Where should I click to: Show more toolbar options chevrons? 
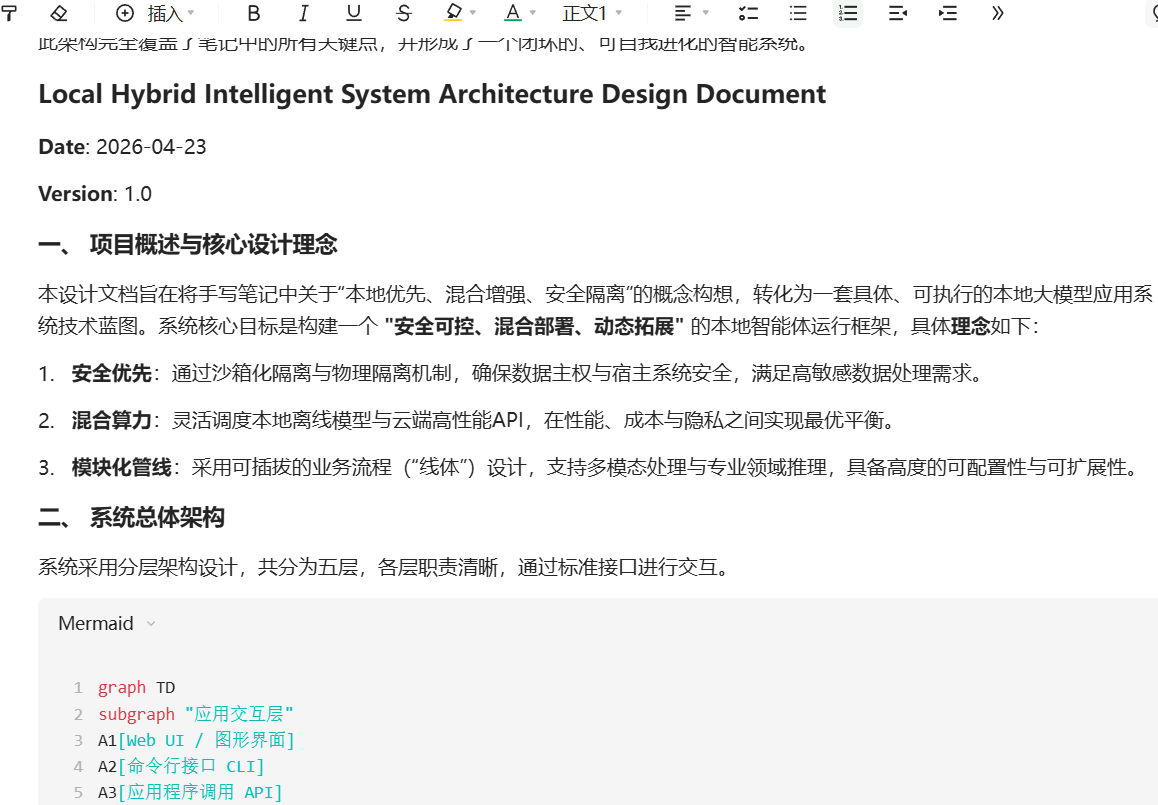[998, 13]
